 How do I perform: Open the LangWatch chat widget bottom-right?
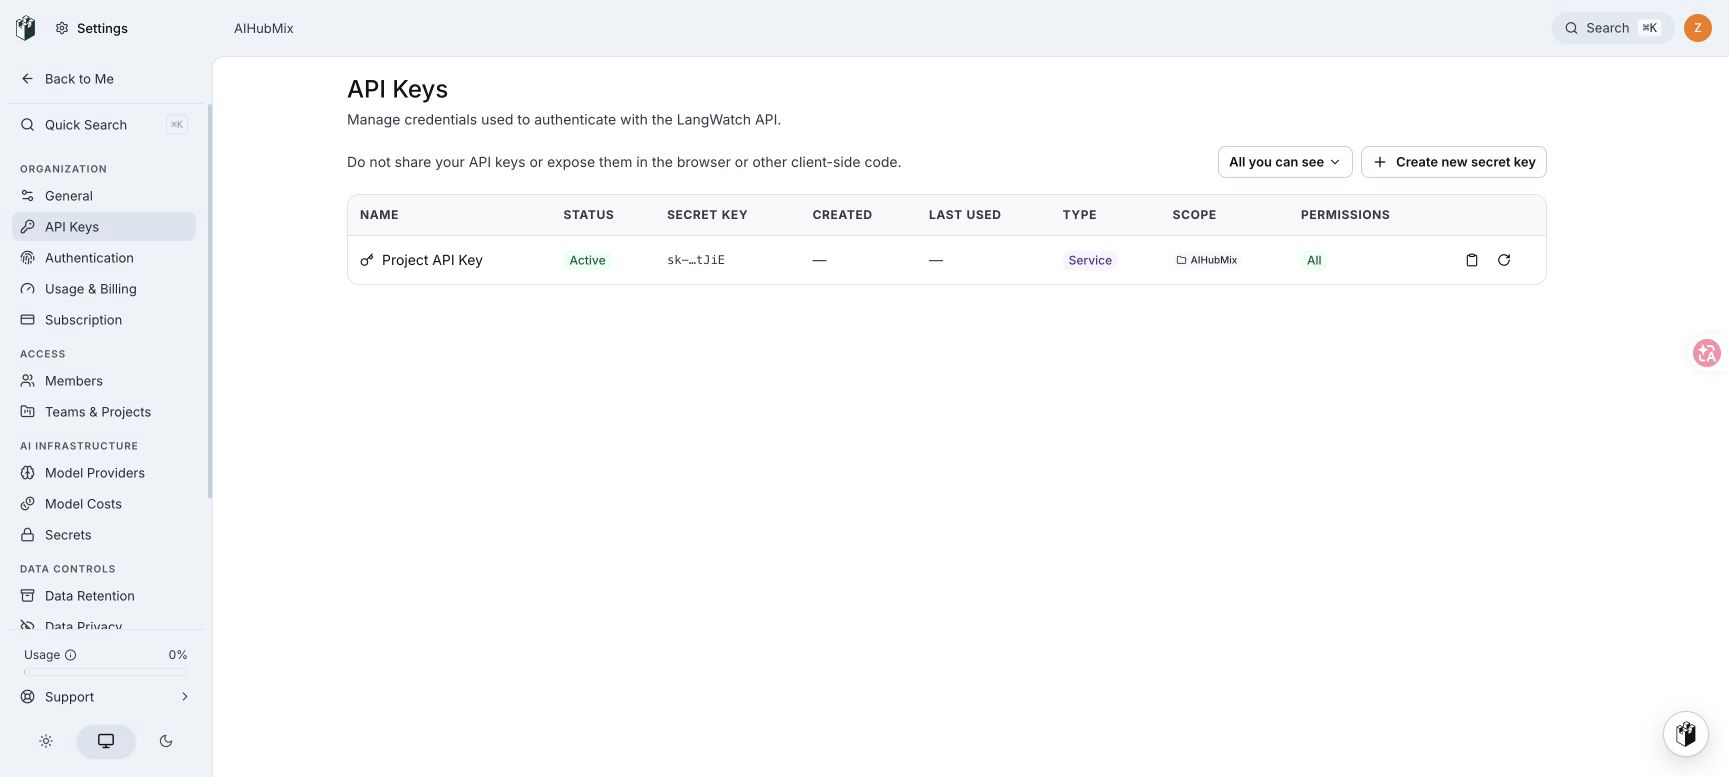1686,734
